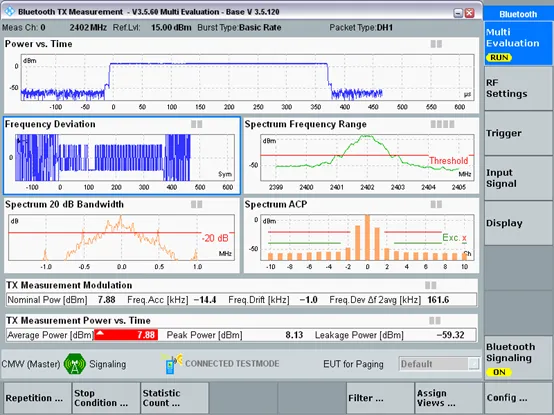This screenshot has width=554, height=415.
Task: Open Filter... hotkey
Action: [380, 398]
